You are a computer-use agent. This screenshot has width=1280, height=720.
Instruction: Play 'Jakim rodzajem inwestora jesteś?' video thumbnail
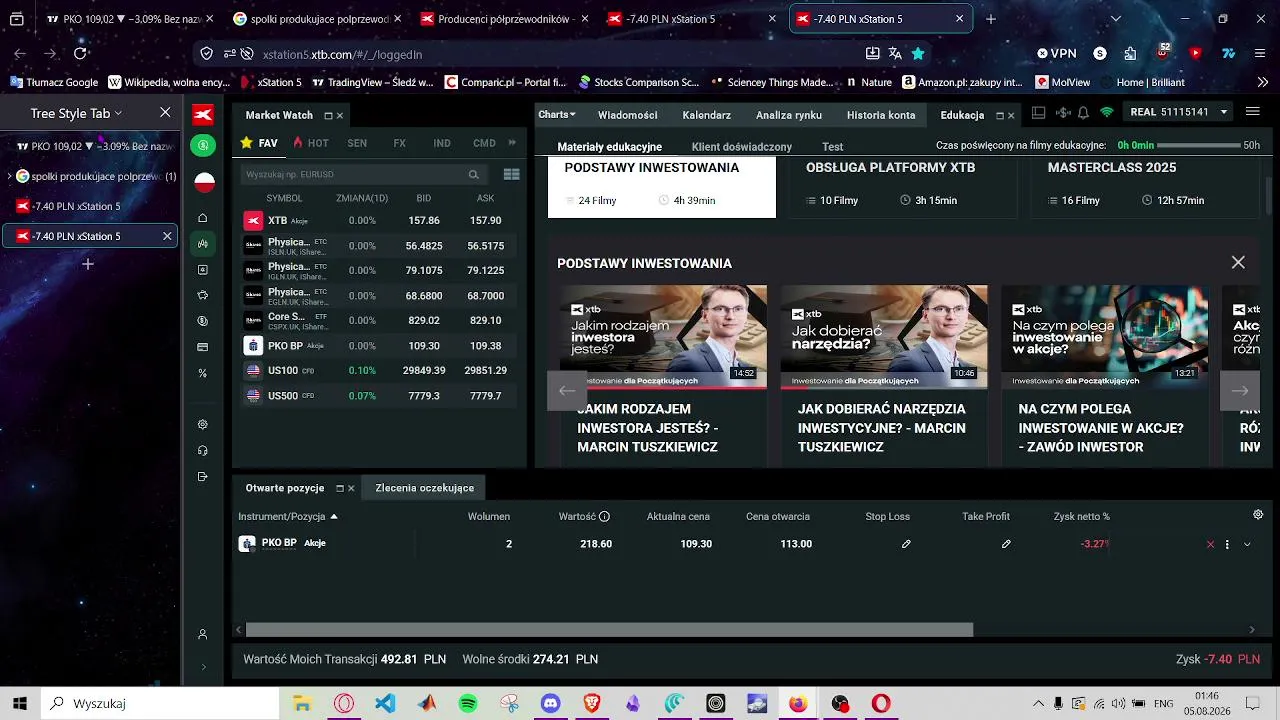click(663, 337)
